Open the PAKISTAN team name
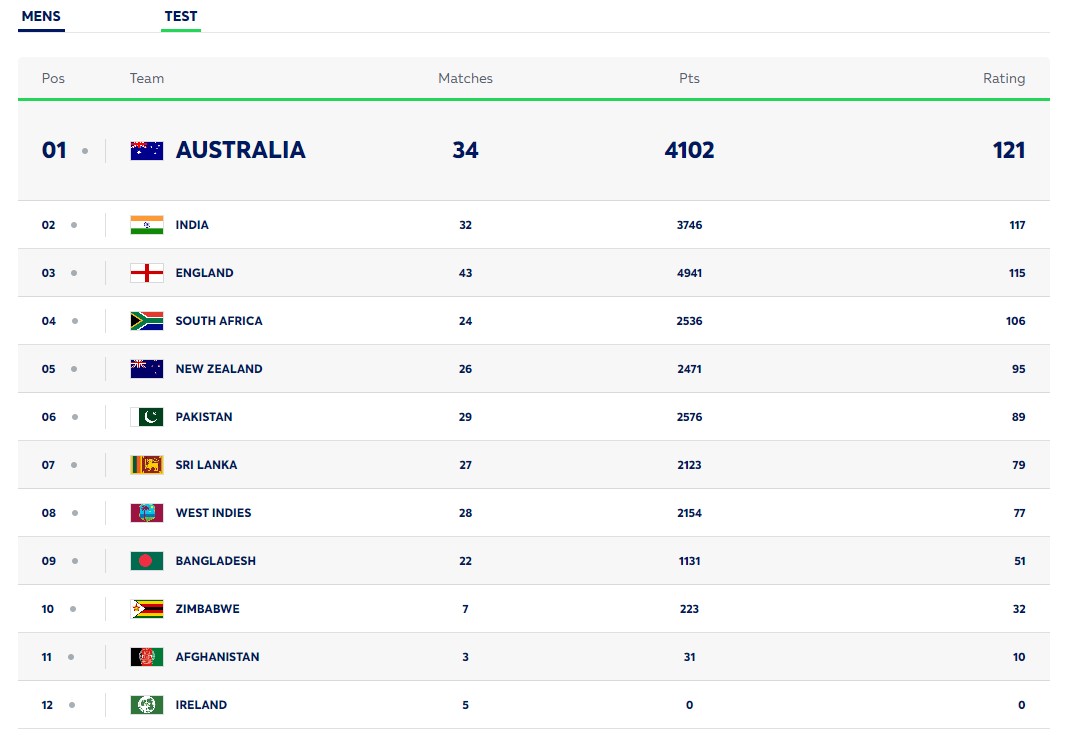 [203, 417]
